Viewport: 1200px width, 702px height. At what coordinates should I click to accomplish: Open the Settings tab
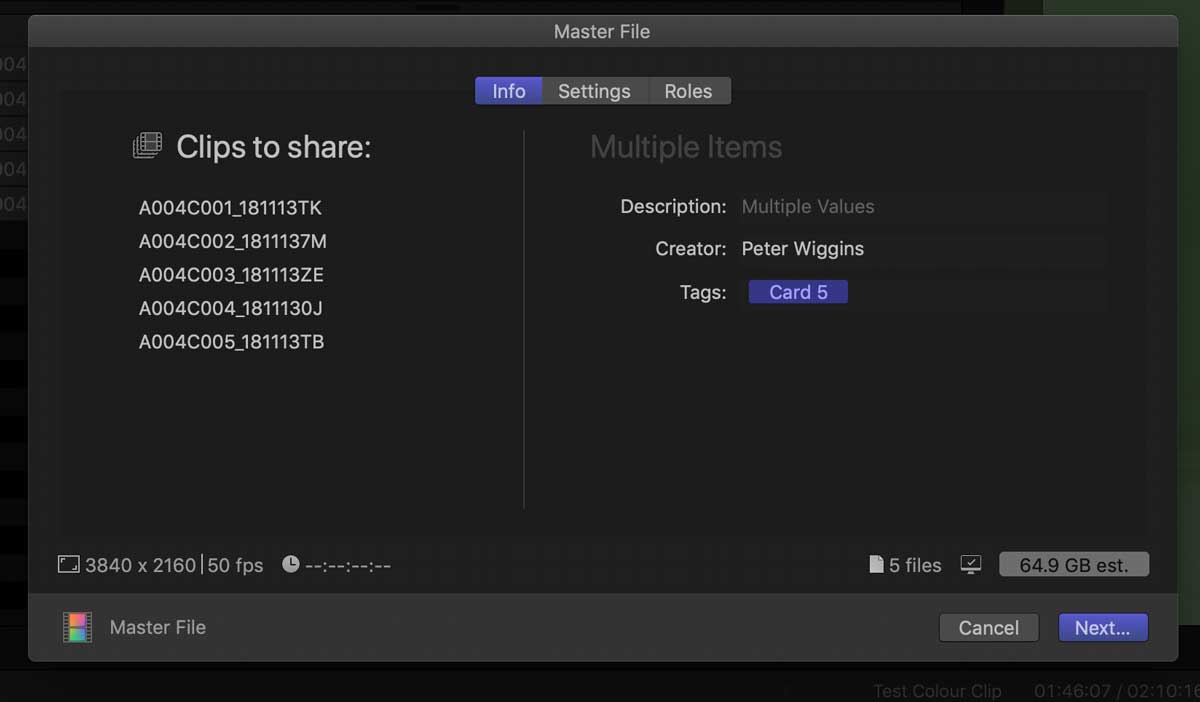point(594,91)
